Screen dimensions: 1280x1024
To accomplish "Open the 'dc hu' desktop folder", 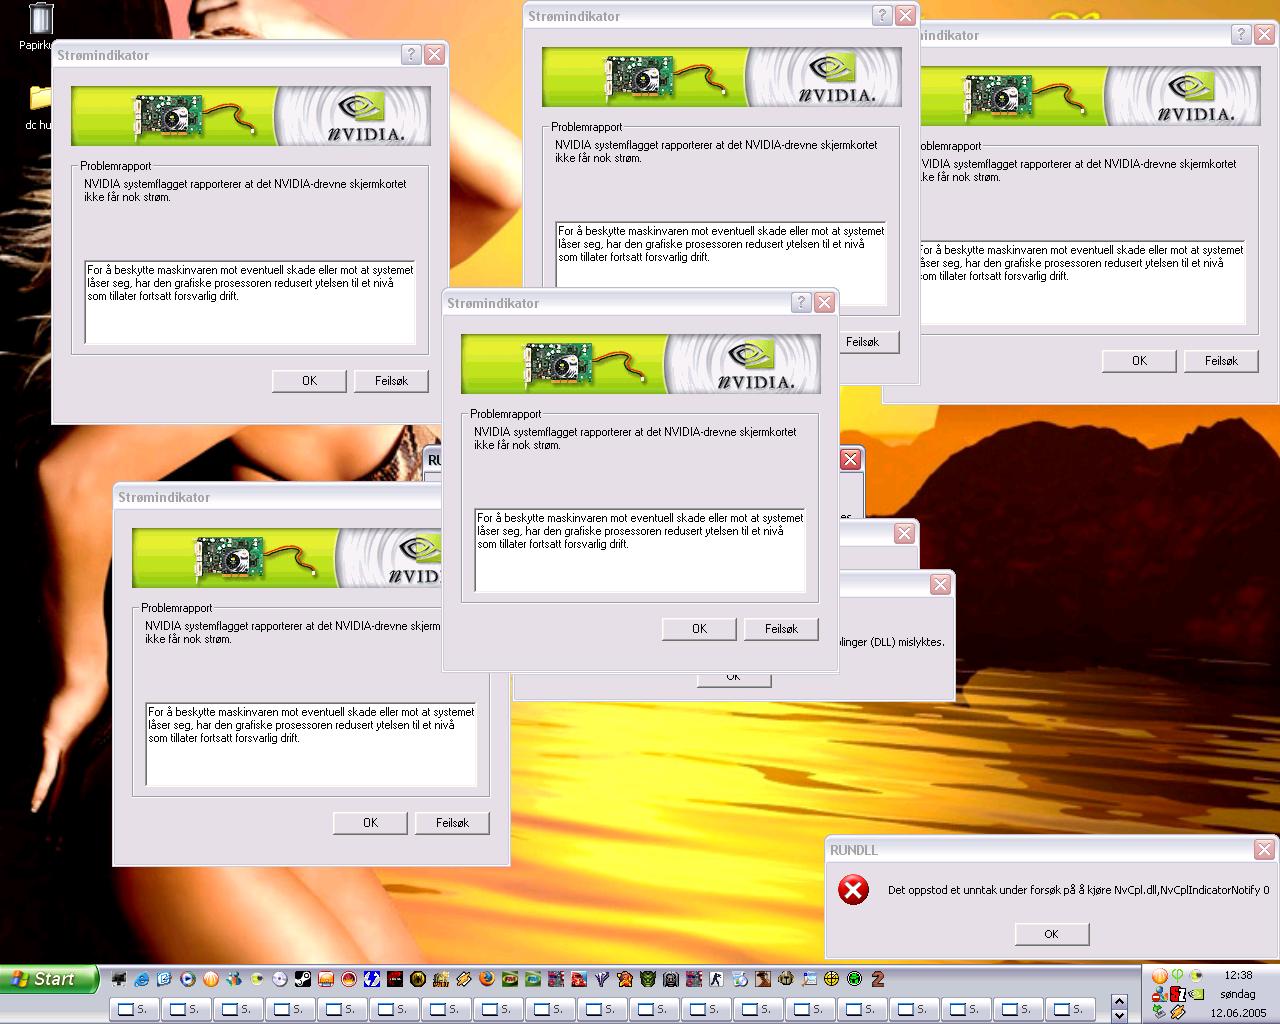I will (40, 98).
